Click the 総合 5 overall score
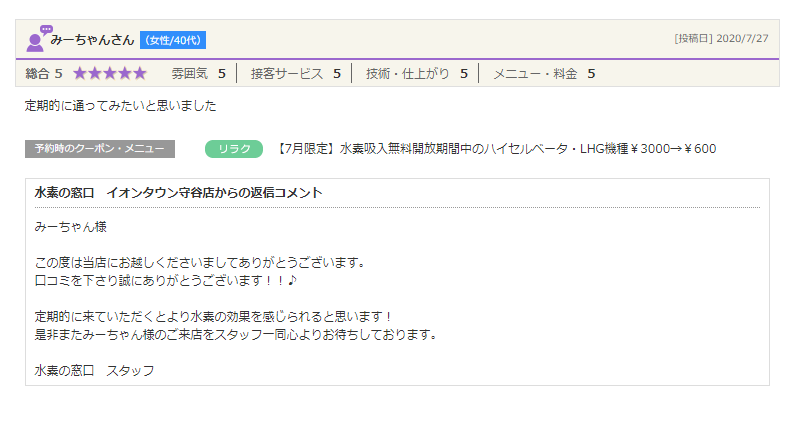Viewport: 793px width, 427px height. [44, 73]
